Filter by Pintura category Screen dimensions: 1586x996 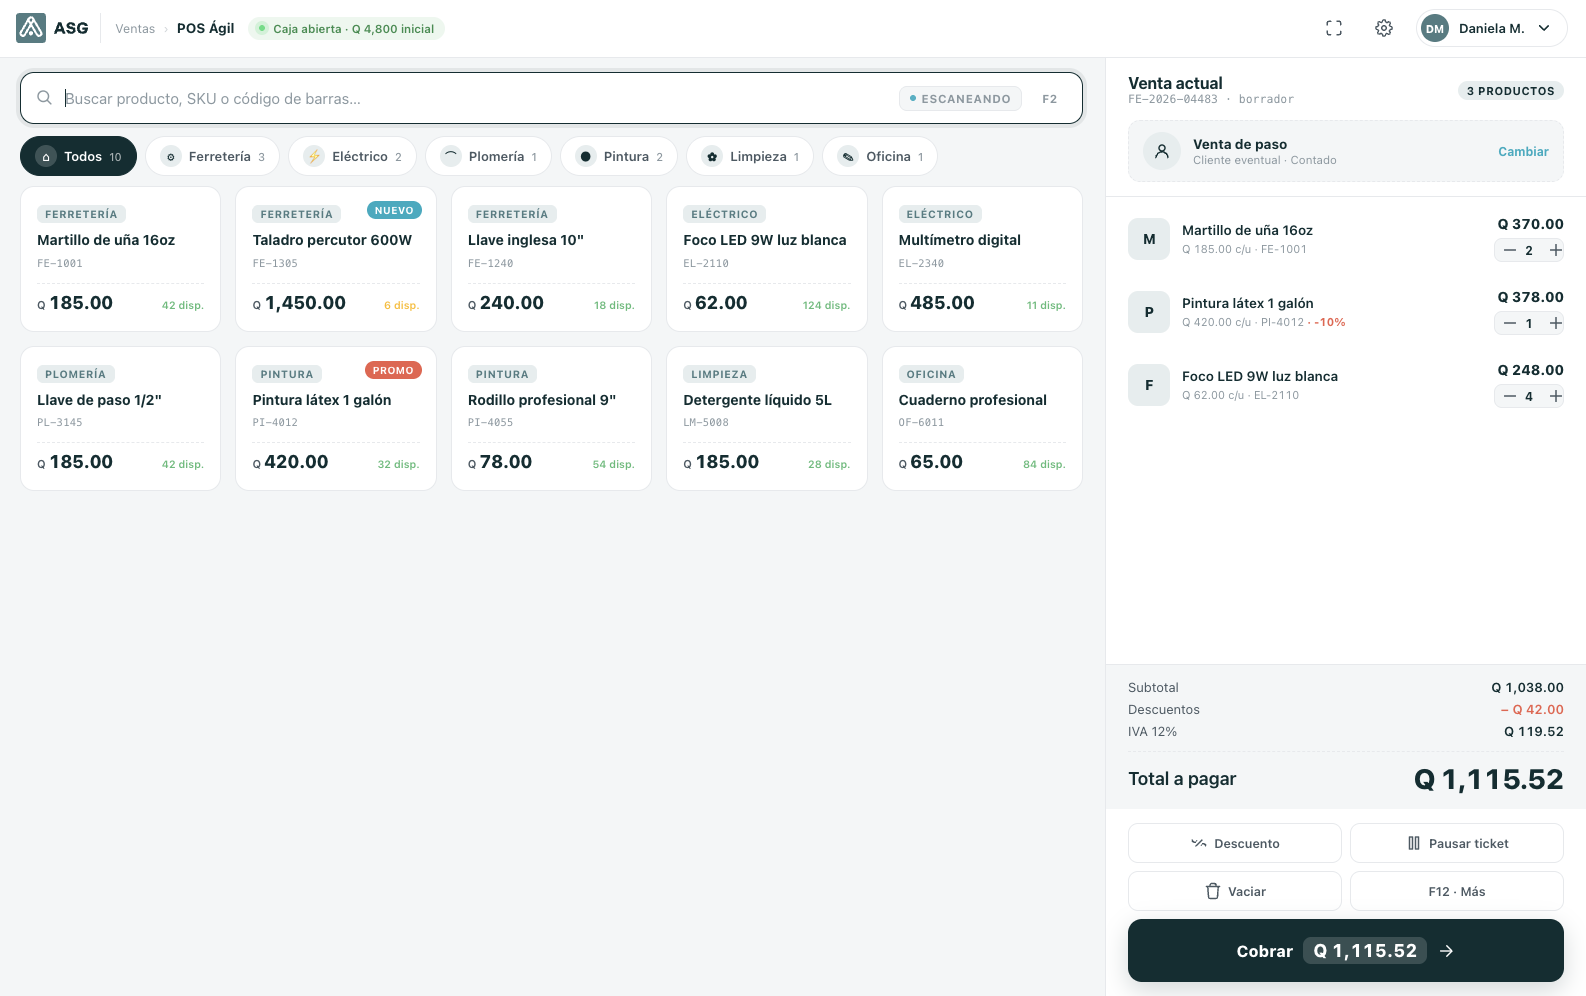[619, 156]
